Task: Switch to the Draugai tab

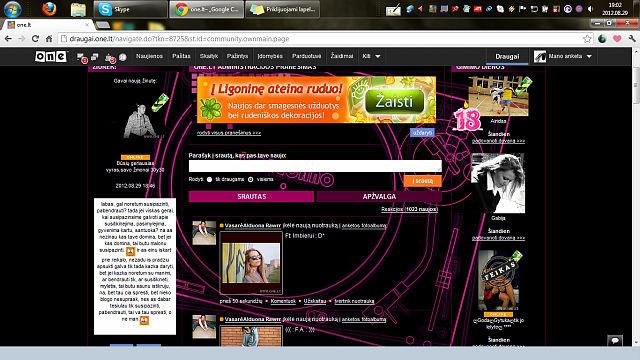Action: tap(507, 57)
